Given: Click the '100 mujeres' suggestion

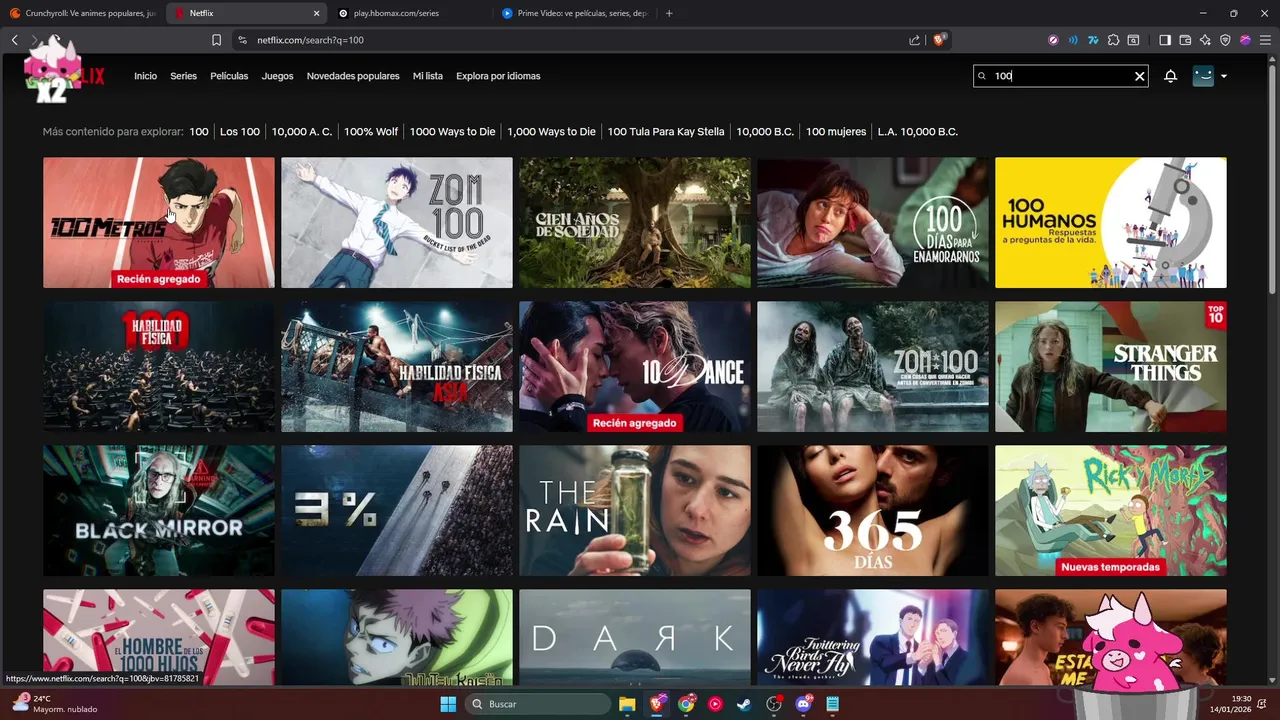Looking at the screenshot, I should point(836,132).
